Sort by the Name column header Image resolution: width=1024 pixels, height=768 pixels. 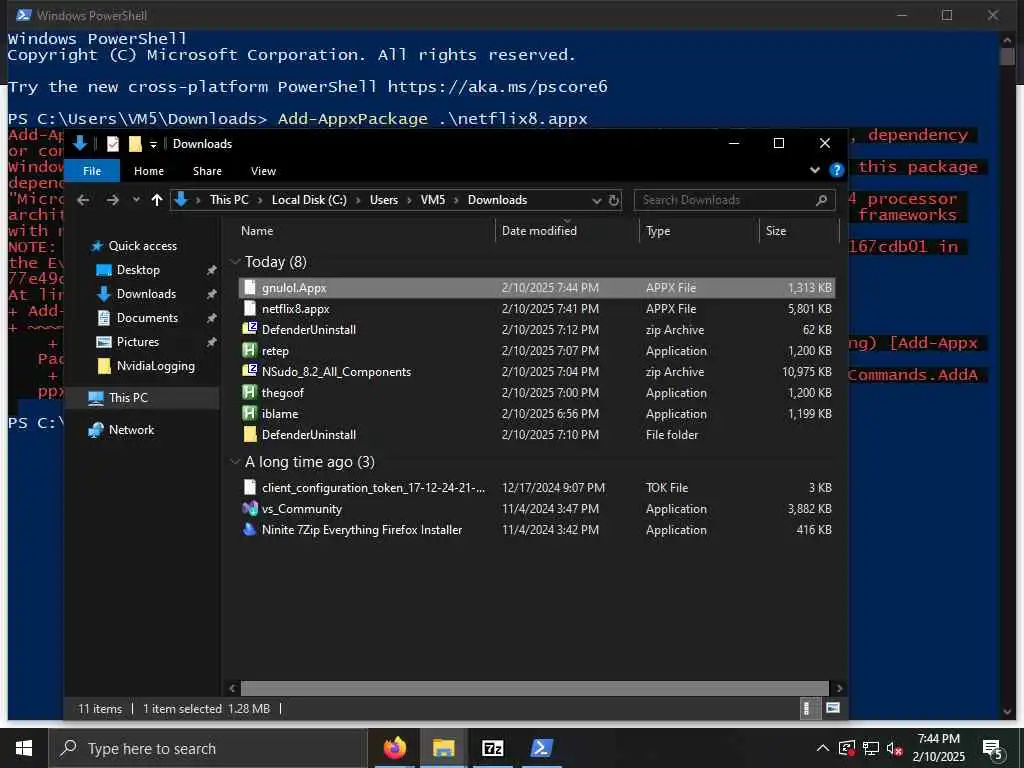coord(257,231)
